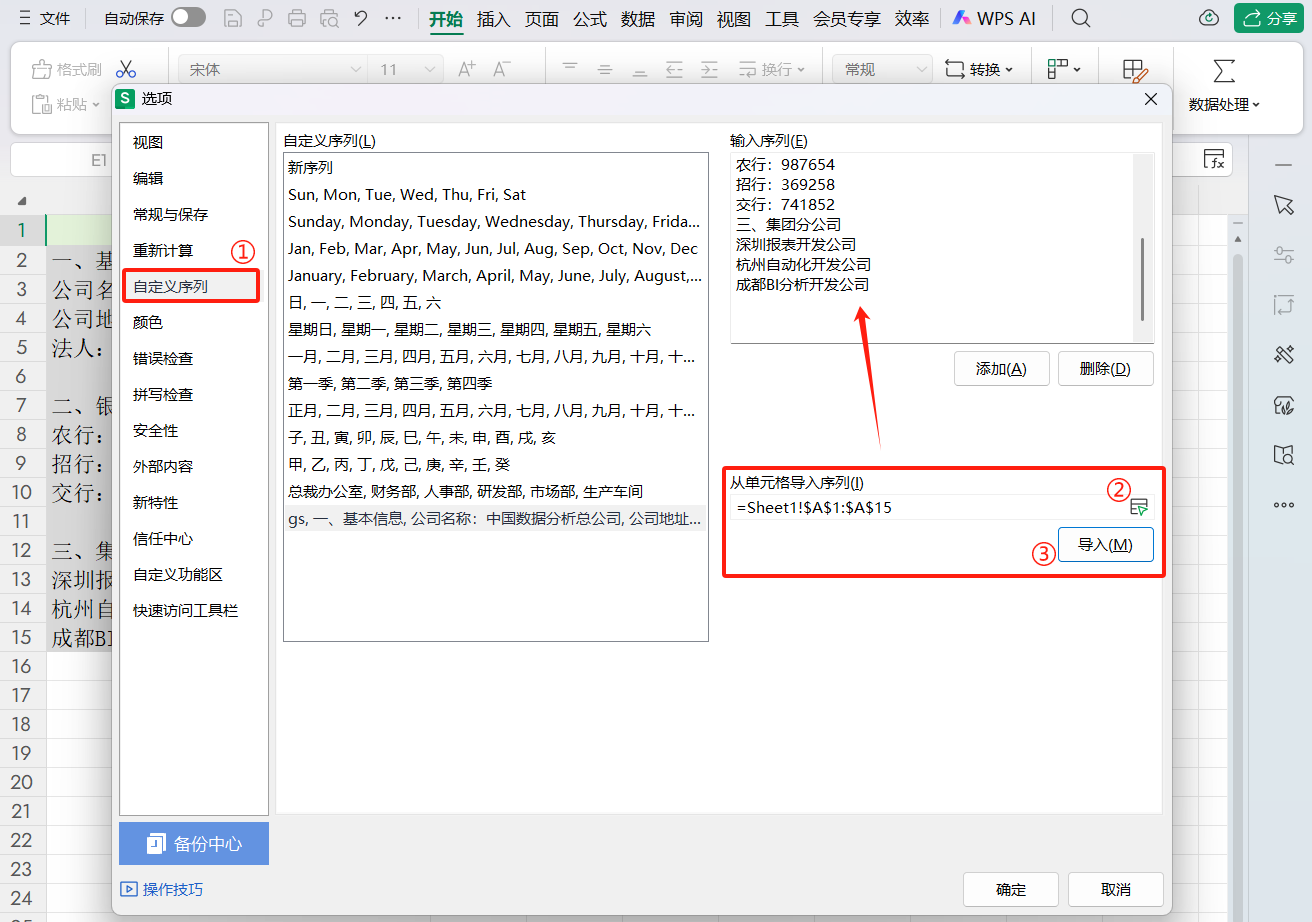Click the undo arrow icon
The image size is (1312, 922).
coord(359,17)
